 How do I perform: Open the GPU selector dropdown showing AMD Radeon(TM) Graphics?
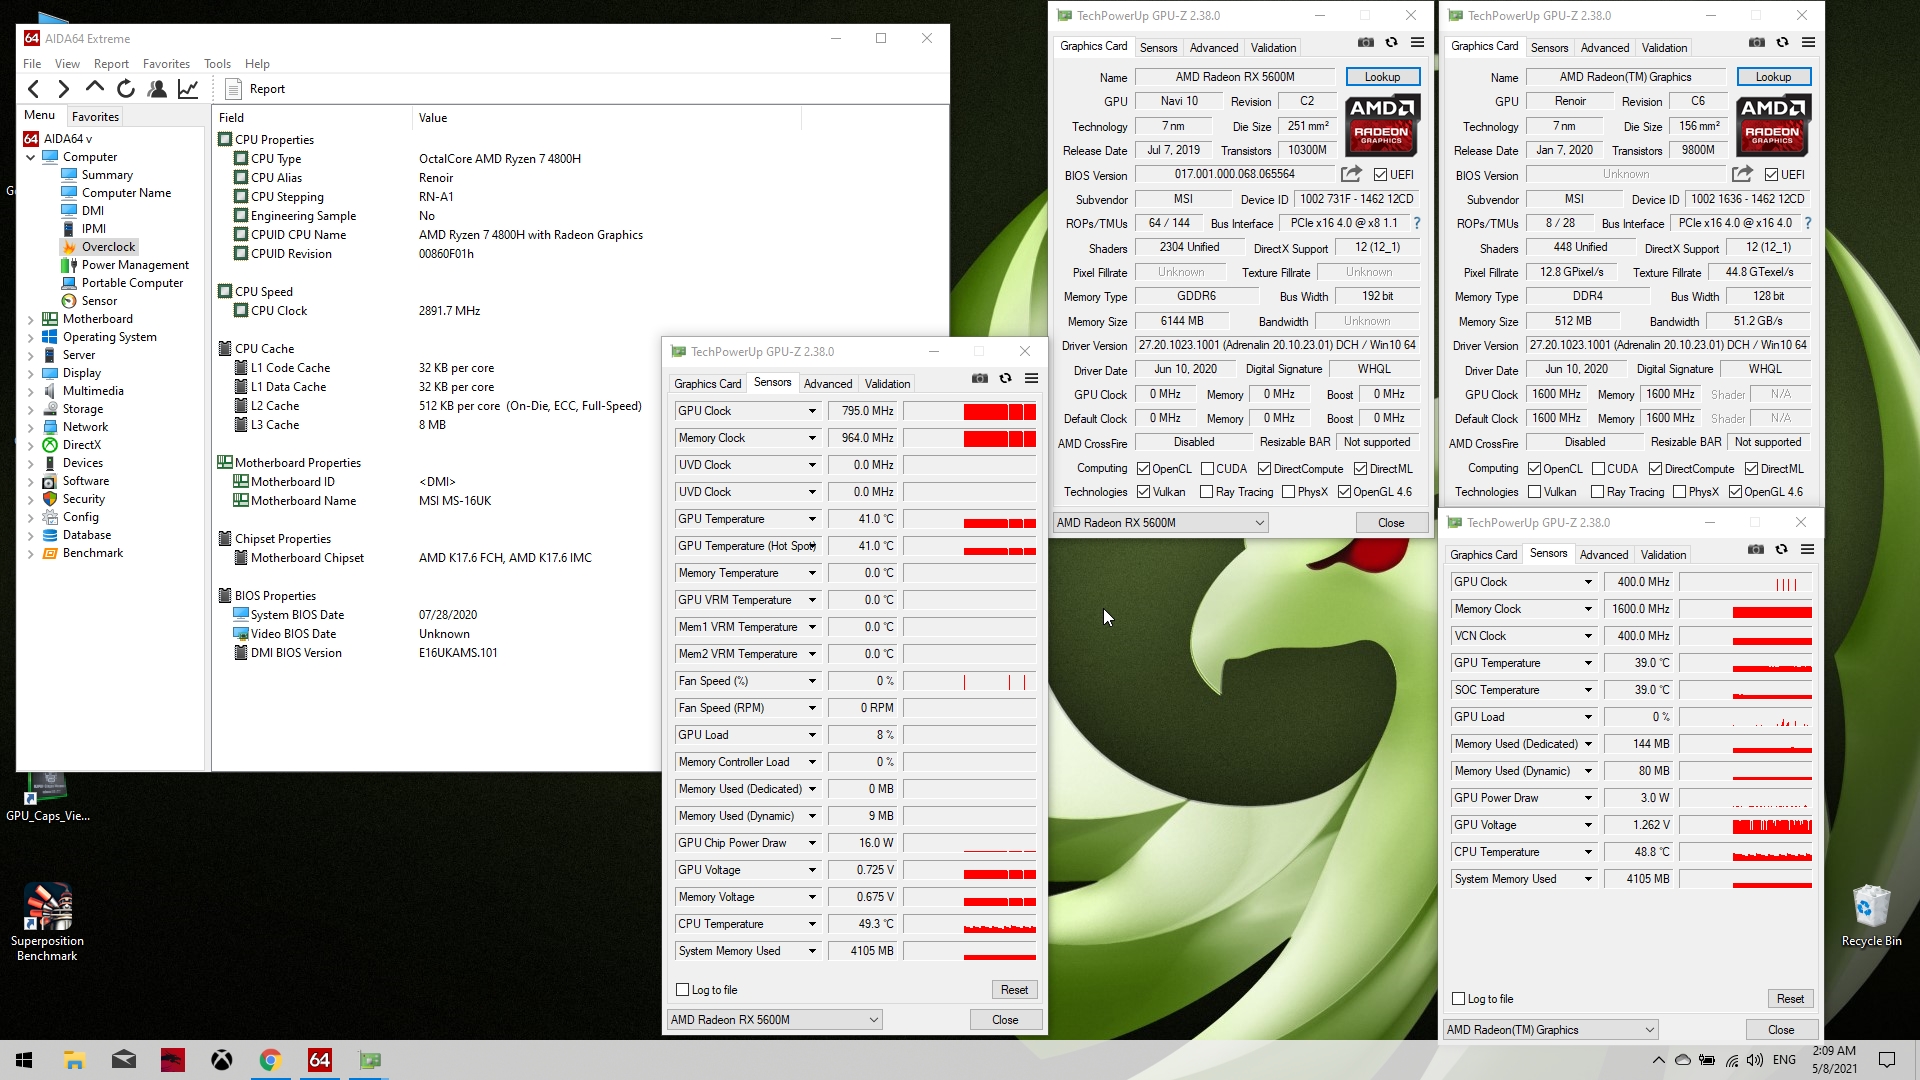point(1550,1030)
